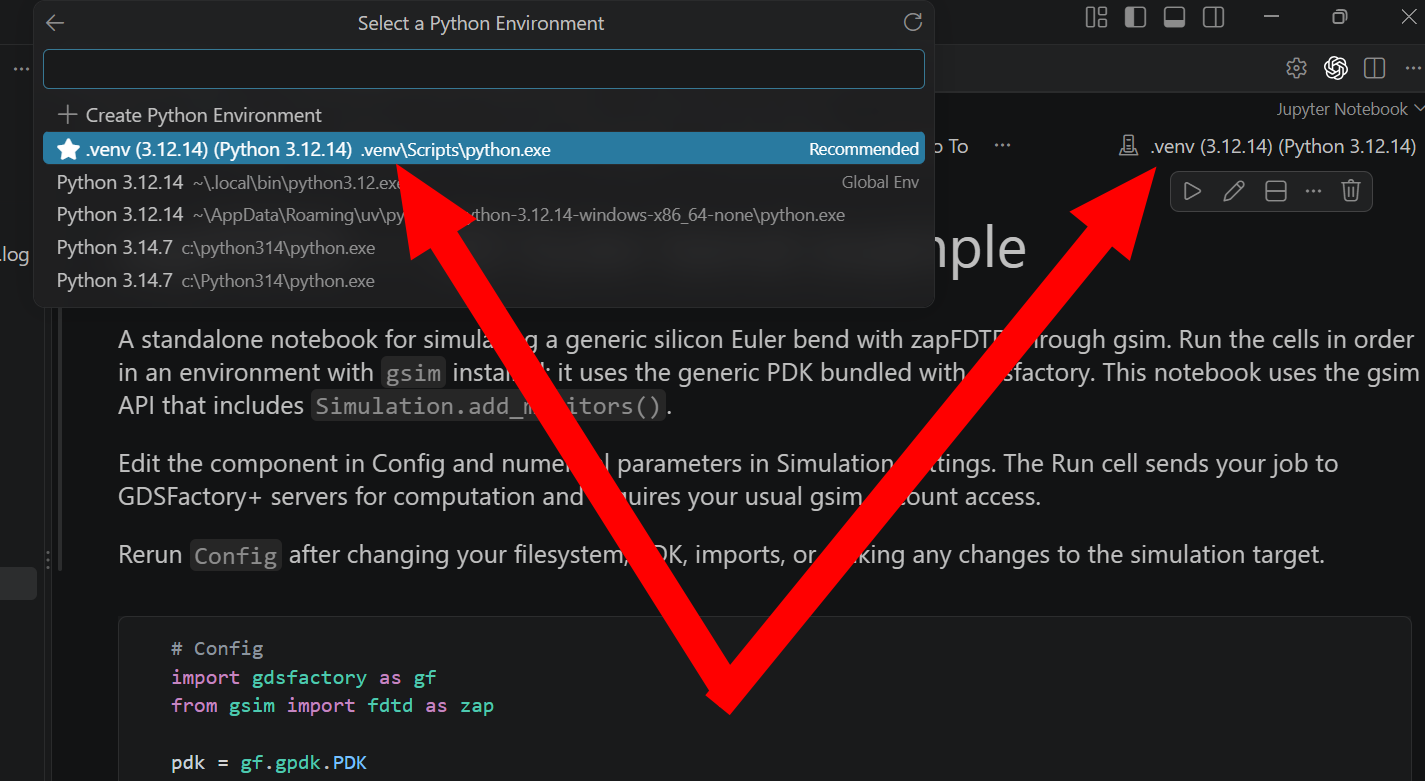Screen dimensions: 1425x781
Task: Toggle the secondary side bar
Action: point(1213,17)
